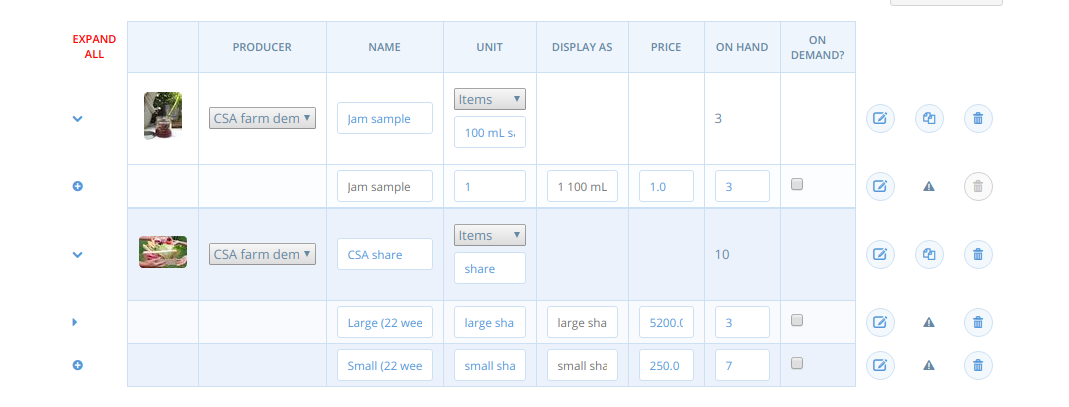The width and height of the screenshot is (1069, 407).
Task: Delete the Small (22 wee variant
Action: [978, 365]
